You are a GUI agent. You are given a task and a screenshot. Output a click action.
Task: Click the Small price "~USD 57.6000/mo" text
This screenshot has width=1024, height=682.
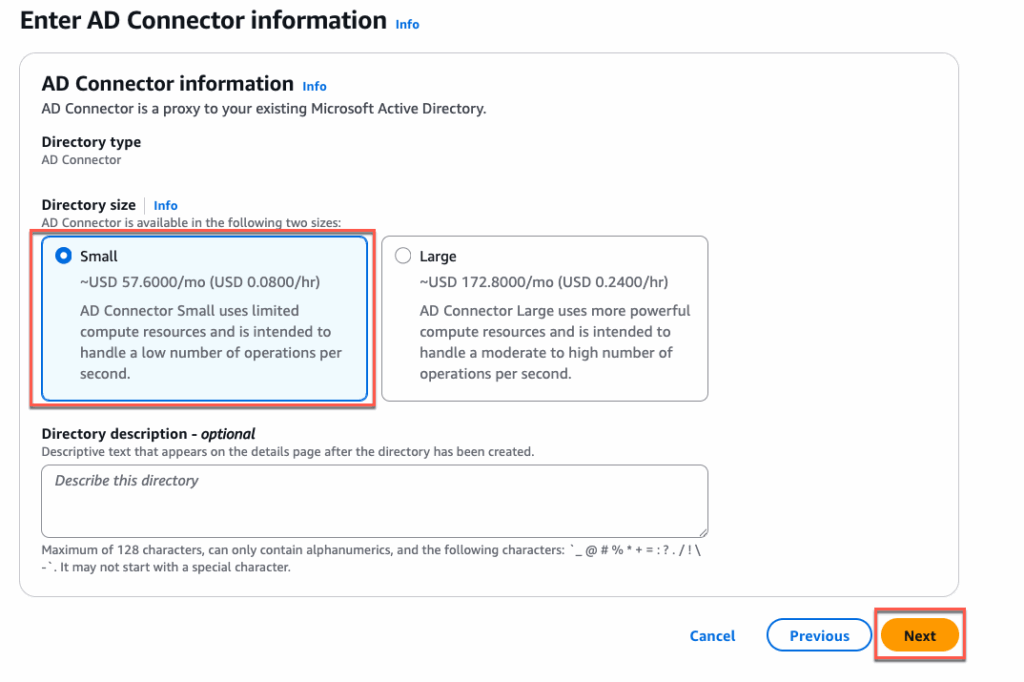[x=200, y=282]
